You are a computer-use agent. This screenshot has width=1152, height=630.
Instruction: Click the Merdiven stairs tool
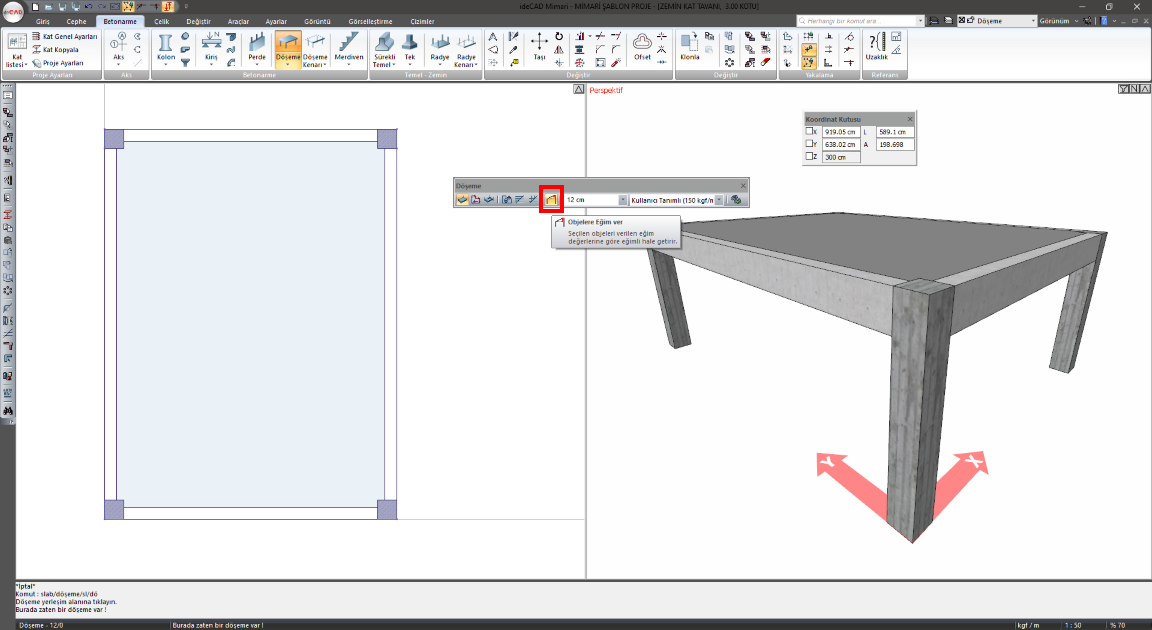349,48
